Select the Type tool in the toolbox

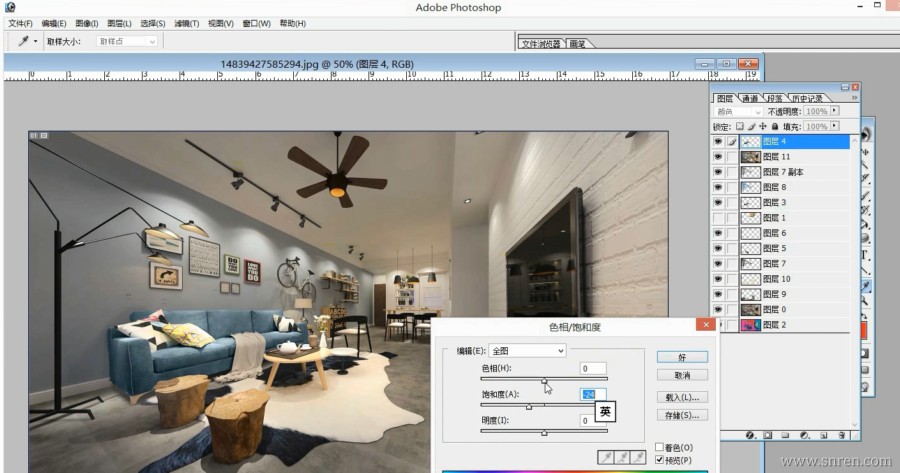(865, 255)
